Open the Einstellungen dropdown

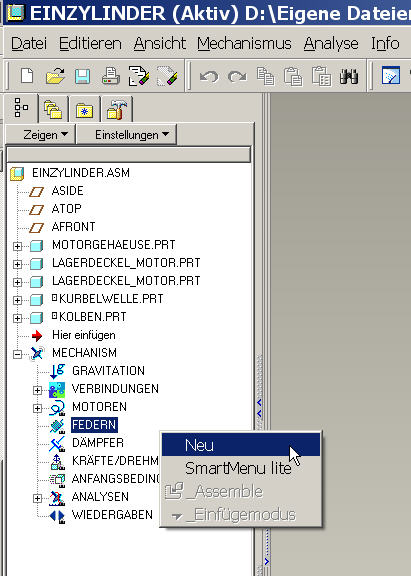127,135
